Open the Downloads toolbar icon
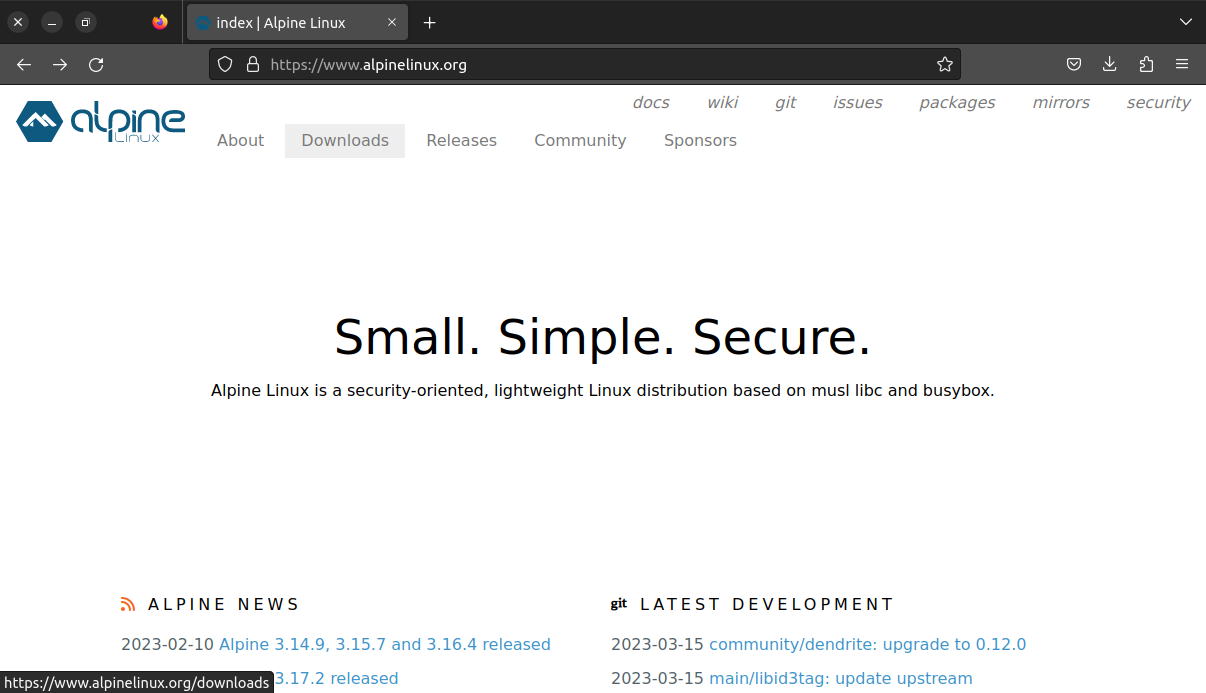 1109,65
